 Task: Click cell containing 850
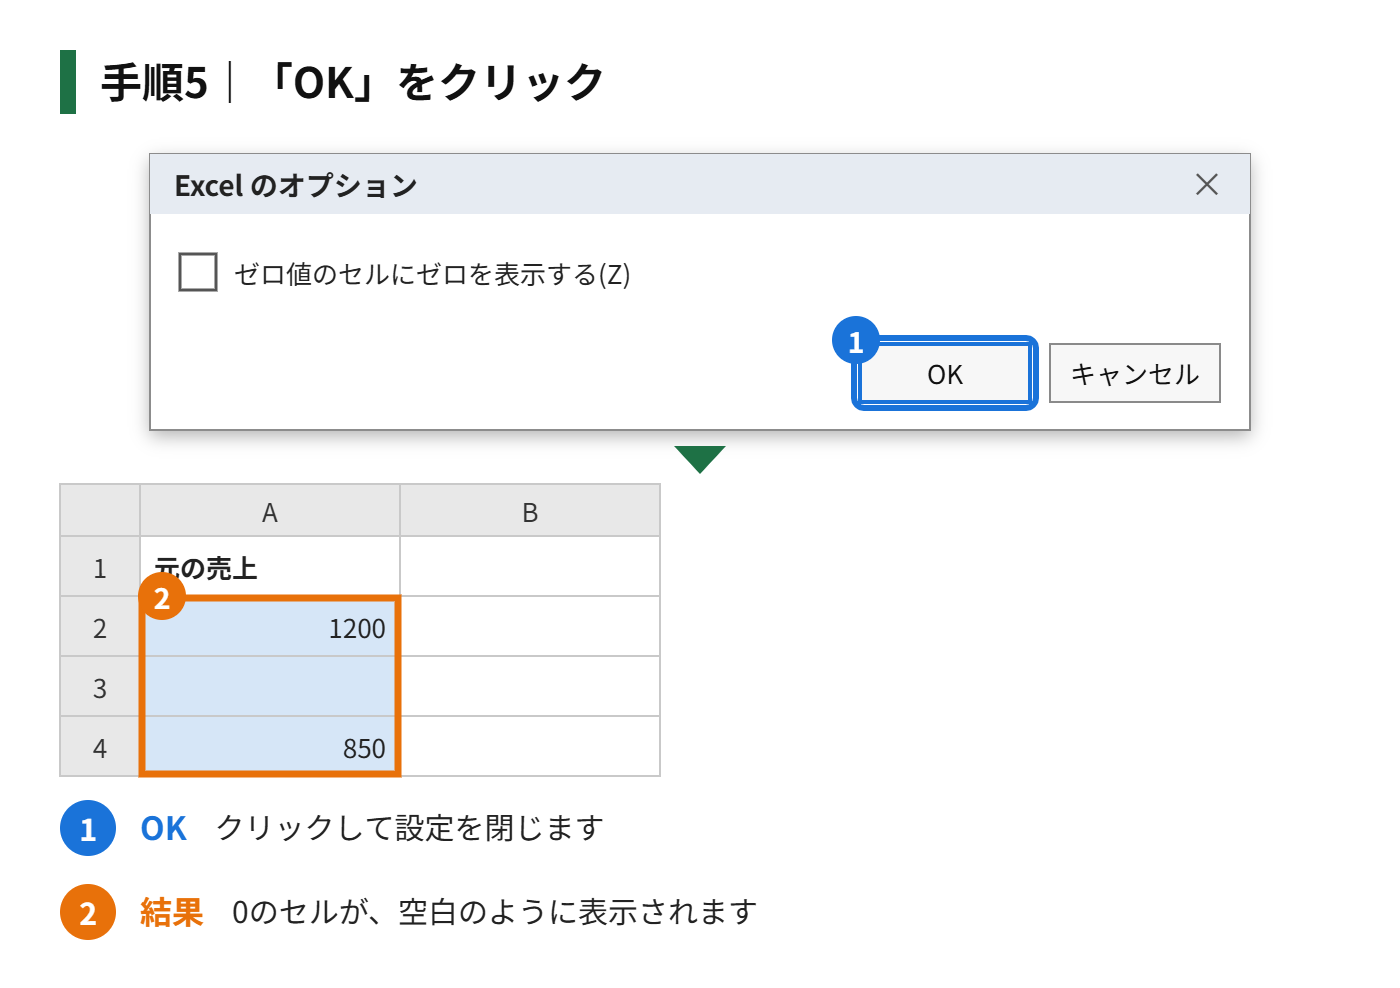(x=270, y=747)
